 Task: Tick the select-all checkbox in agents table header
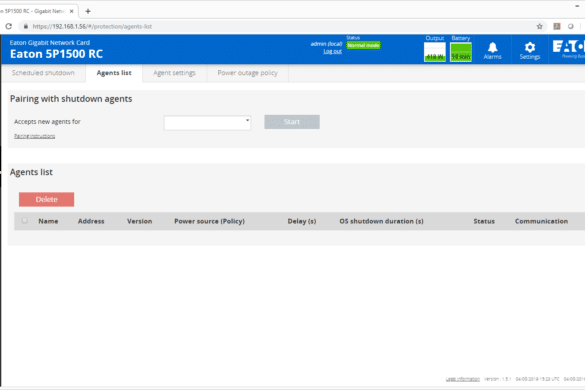pos(25,221)
